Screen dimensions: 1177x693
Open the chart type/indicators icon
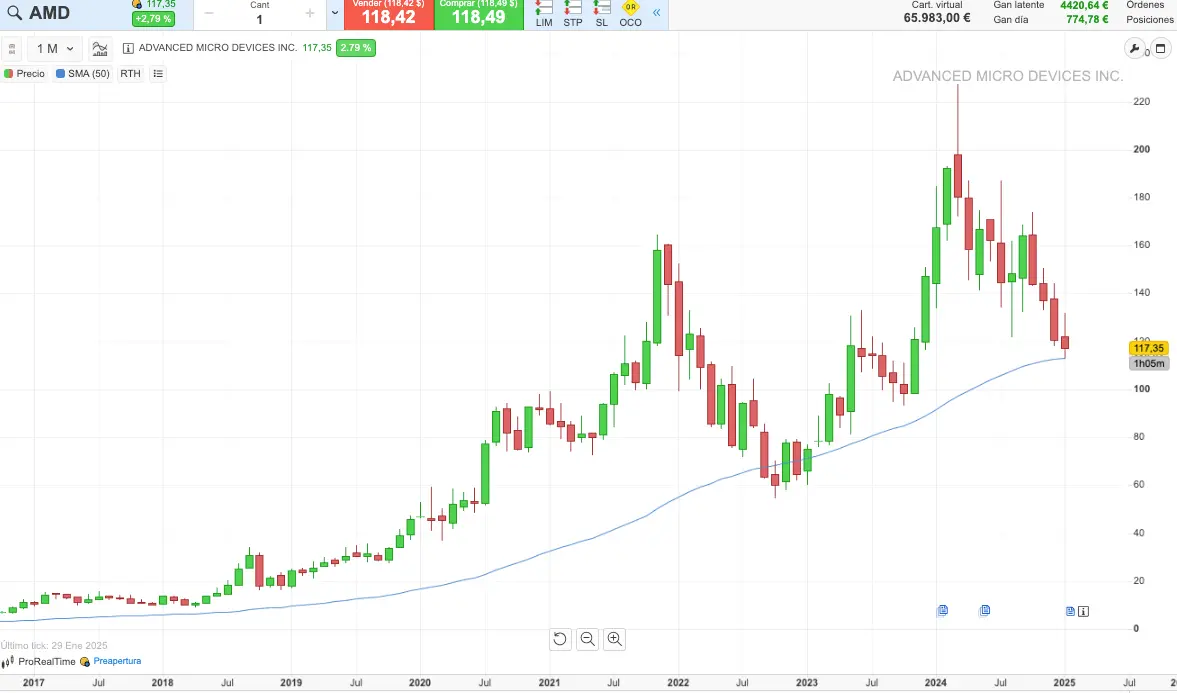coord(100,48)
